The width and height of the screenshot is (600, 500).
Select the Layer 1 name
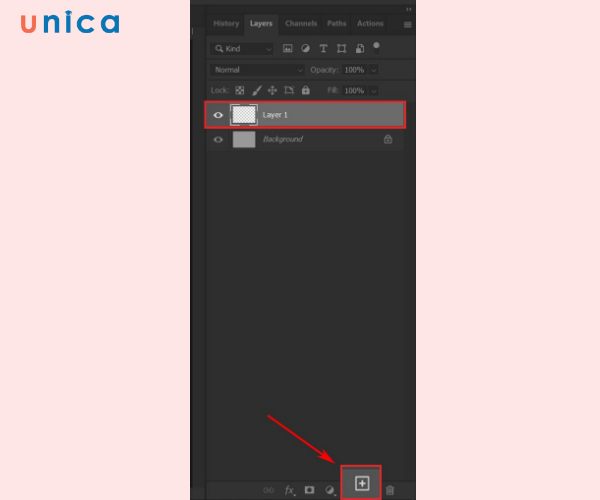coord(275,115)
